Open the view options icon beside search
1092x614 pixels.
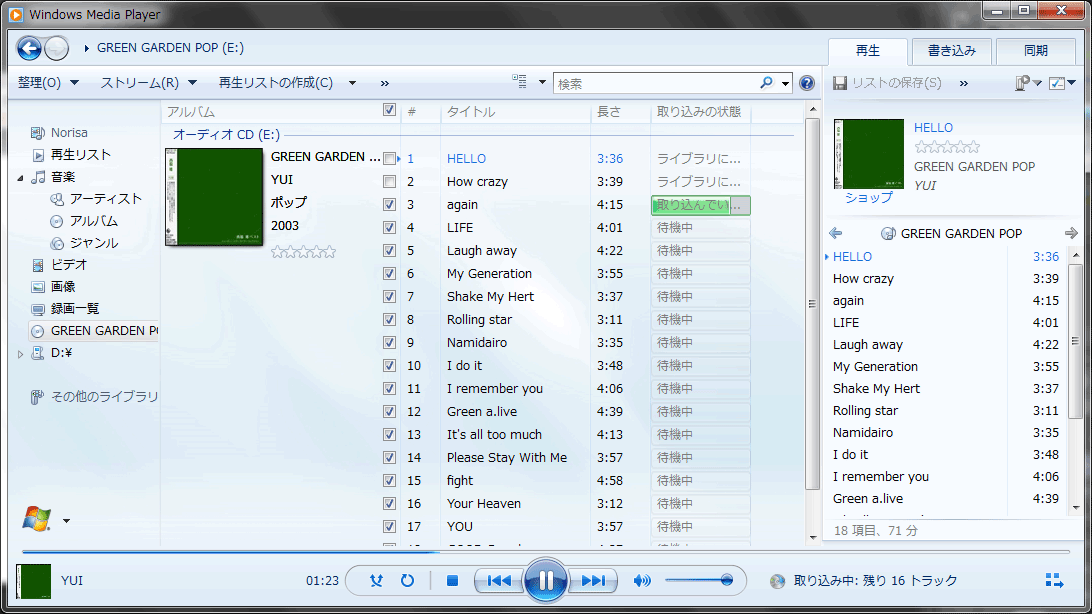pos(520,82)
